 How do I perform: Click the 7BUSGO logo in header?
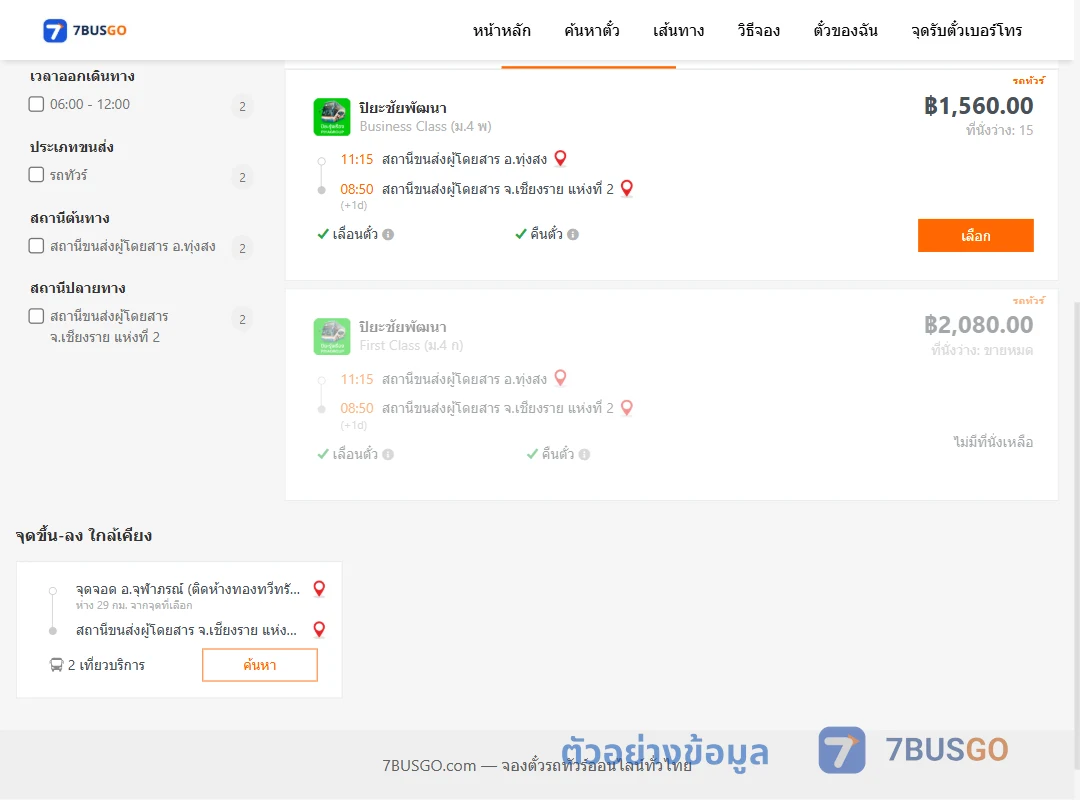pyautogui.click(x=85, y=30)
